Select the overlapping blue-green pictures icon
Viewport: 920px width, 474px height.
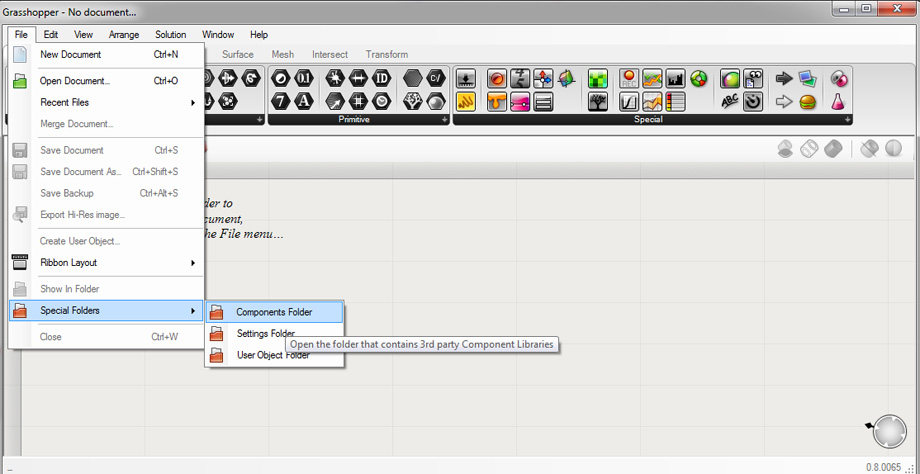[x=807, y=78]
